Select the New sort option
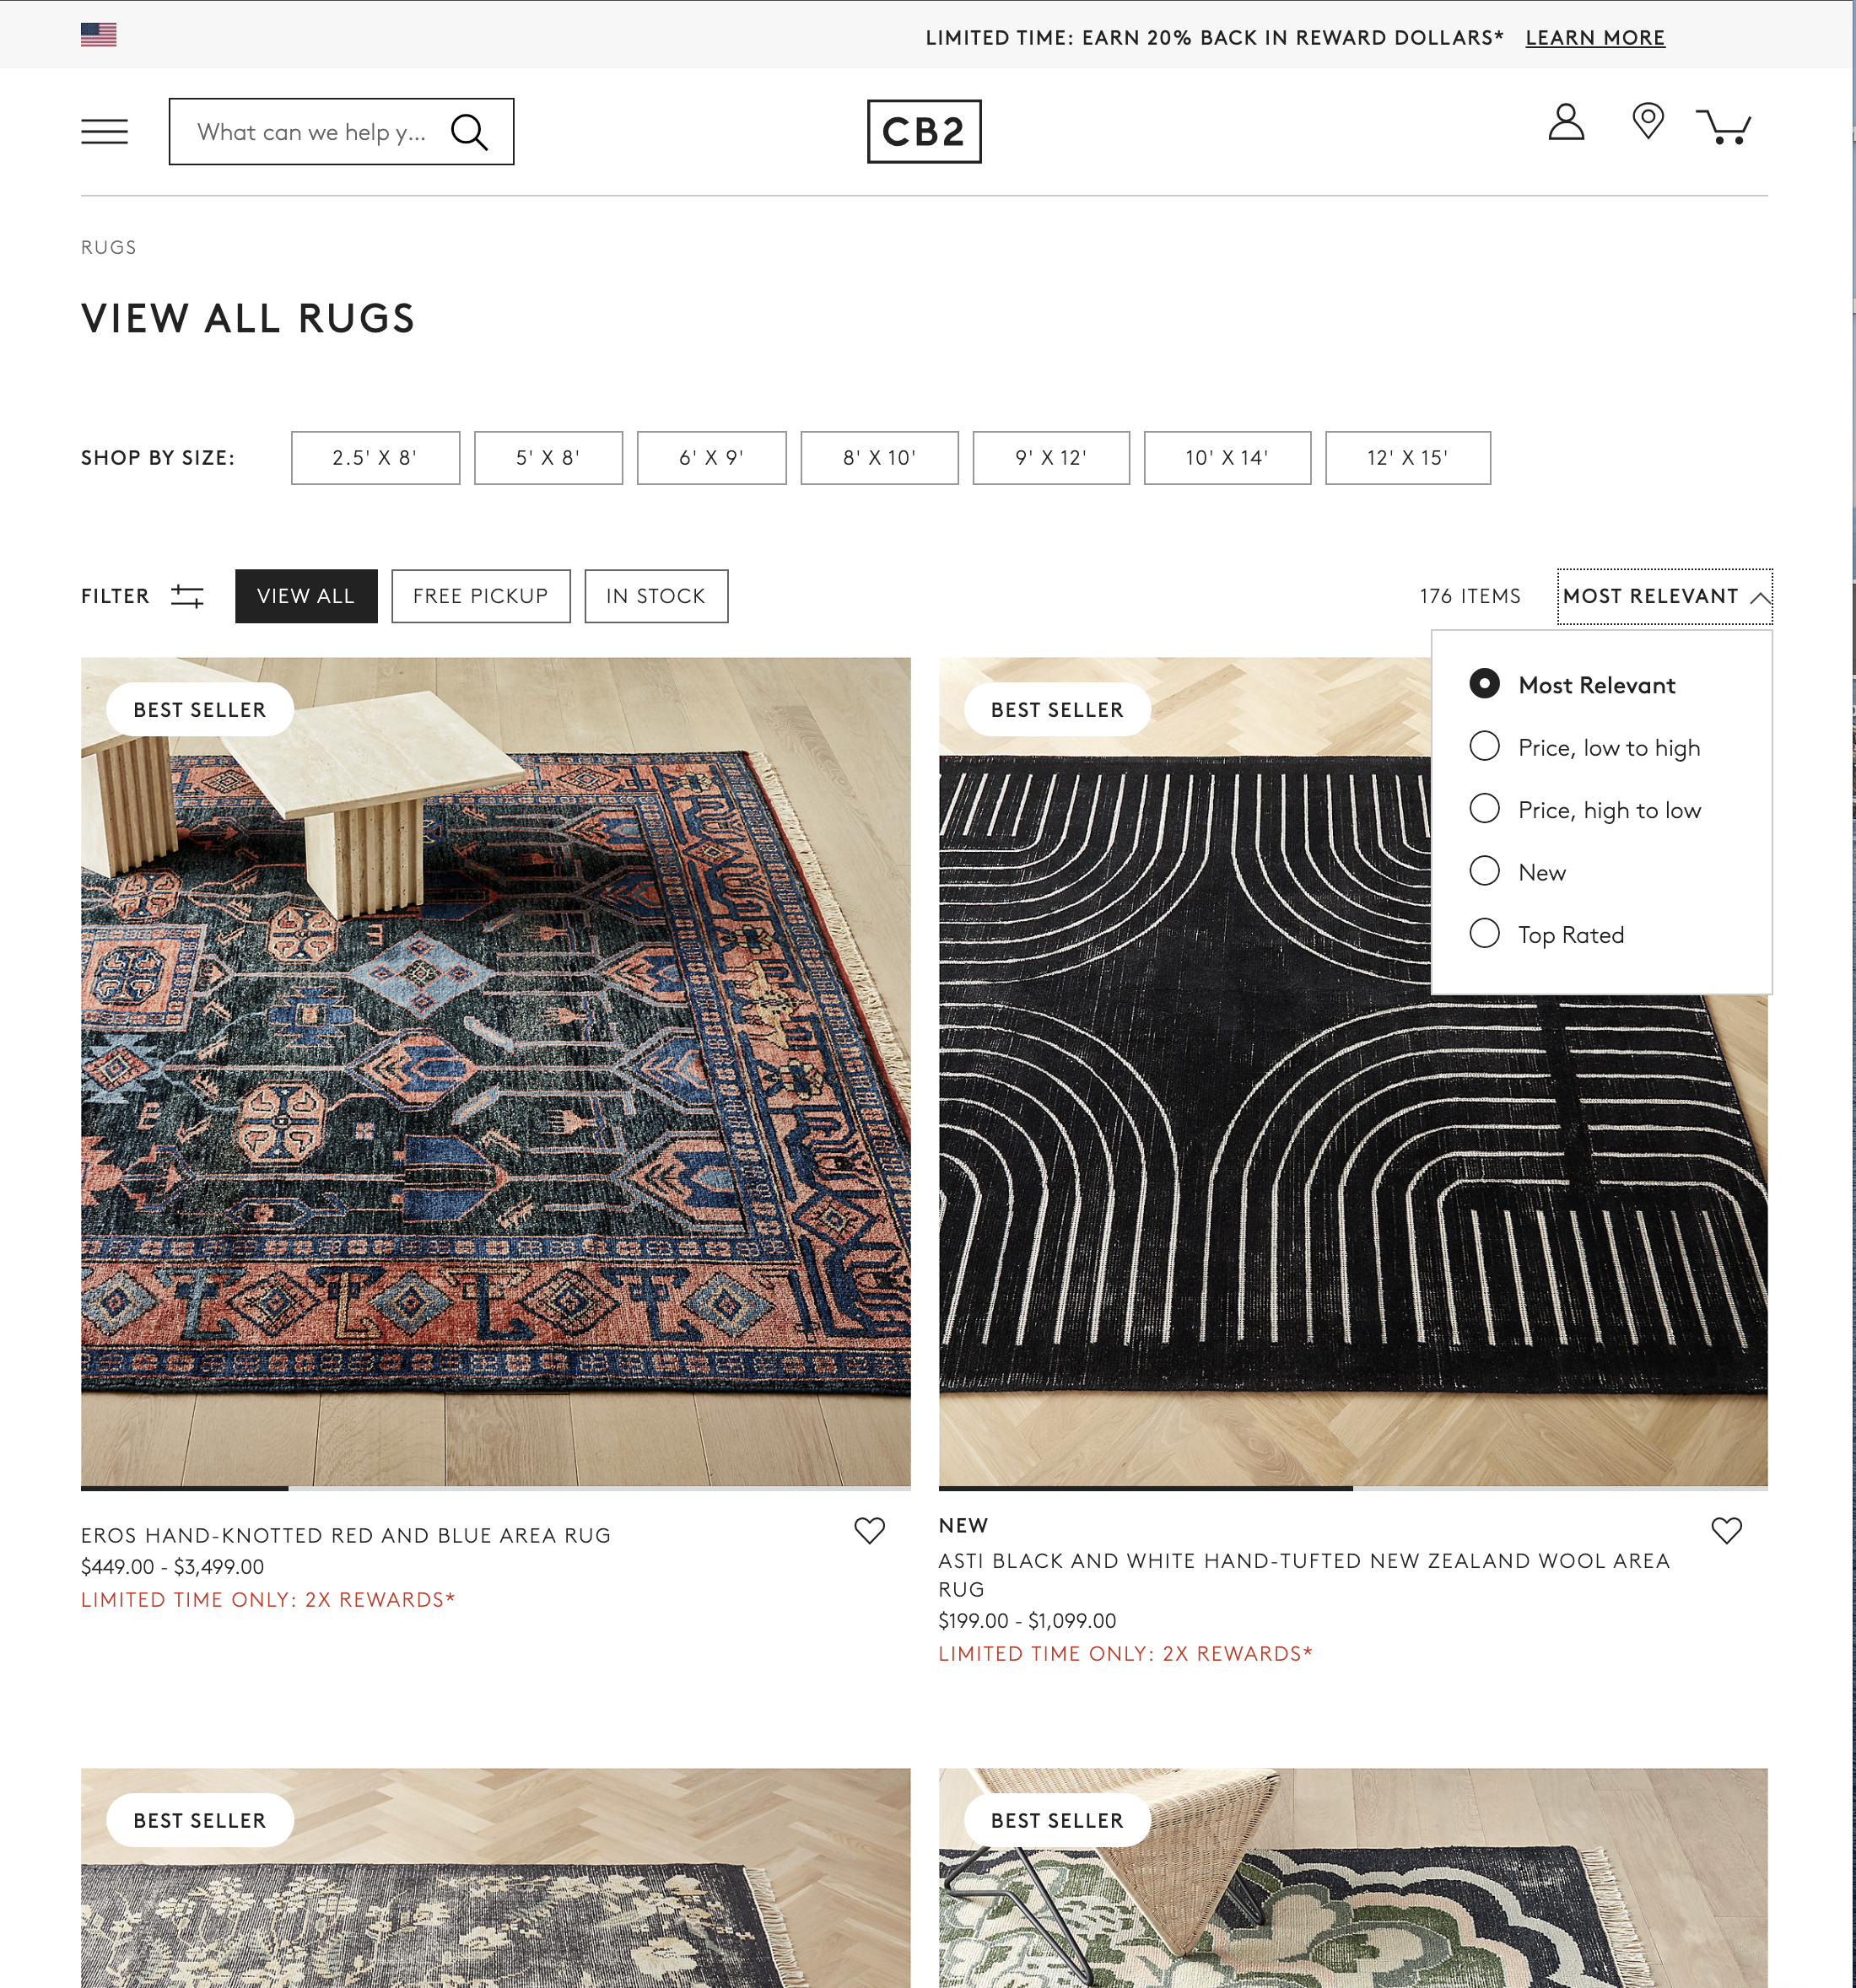The height and width of the screenshot is (1988, 1856). coord(1485,871)
